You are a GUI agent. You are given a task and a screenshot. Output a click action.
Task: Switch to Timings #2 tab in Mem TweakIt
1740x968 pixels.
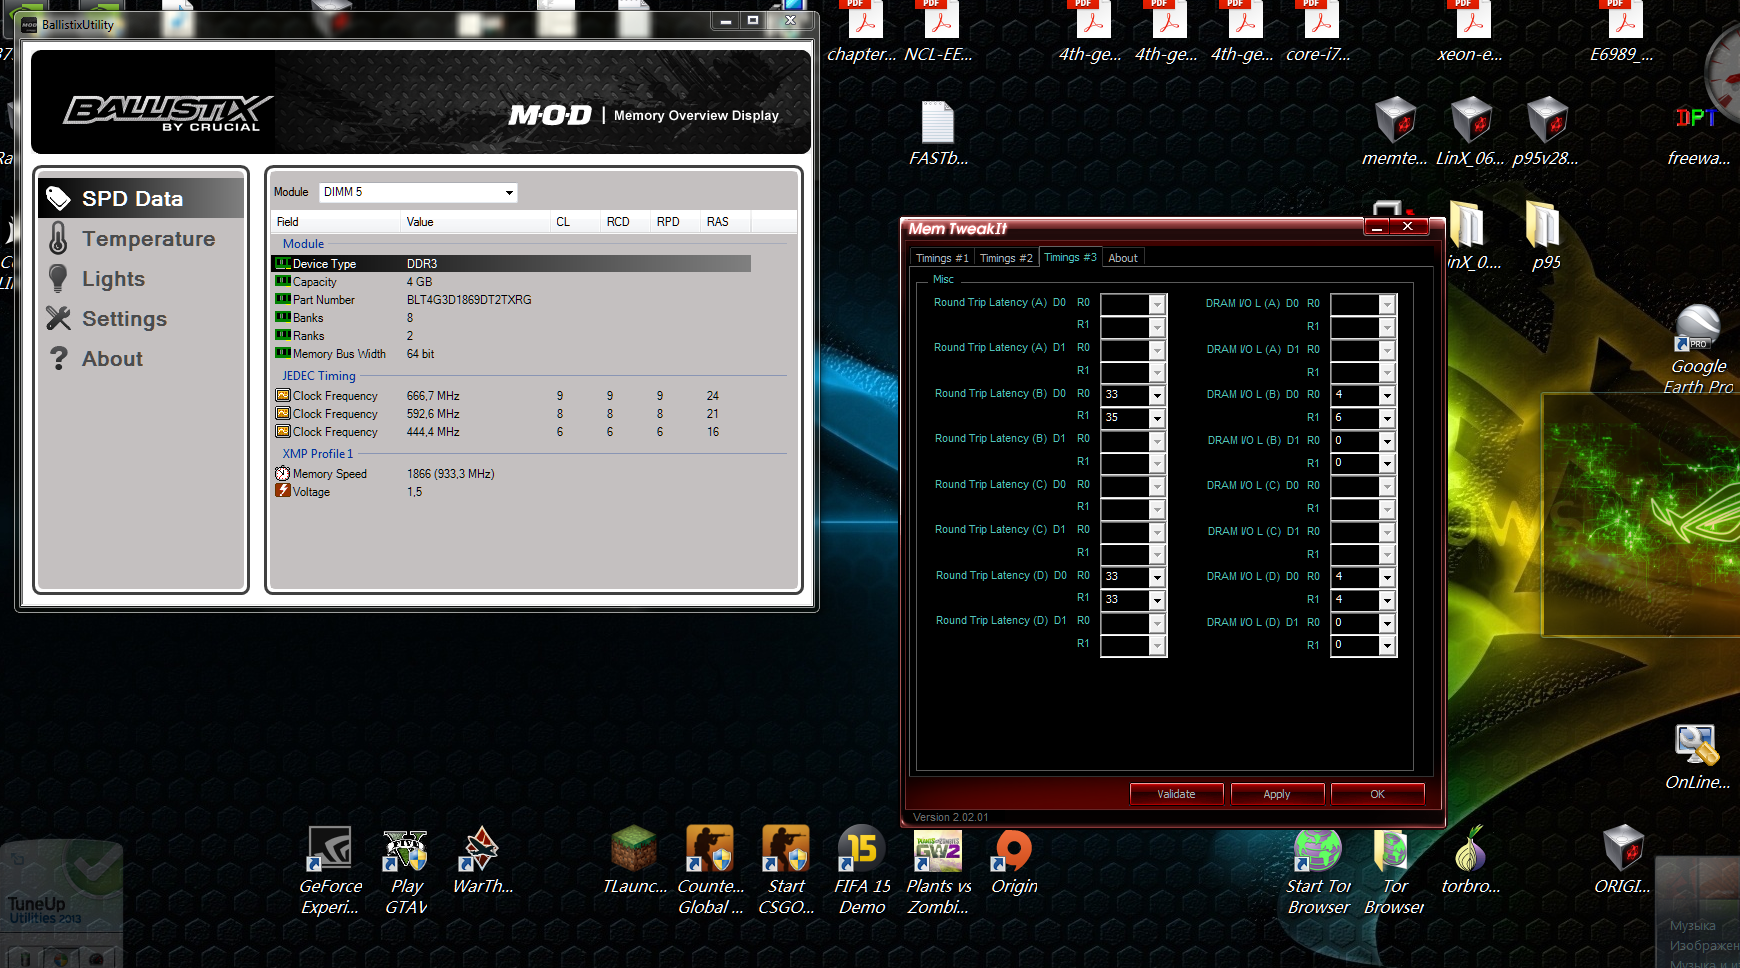click(x=1006, y=258)
